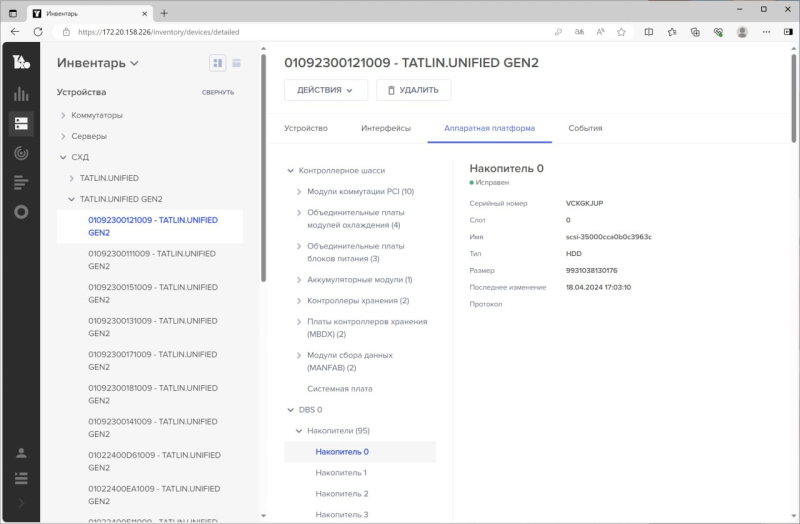Open the radar monitoring sidebar icon
Screen dimensions: 800x524
(x=21, y=153)
